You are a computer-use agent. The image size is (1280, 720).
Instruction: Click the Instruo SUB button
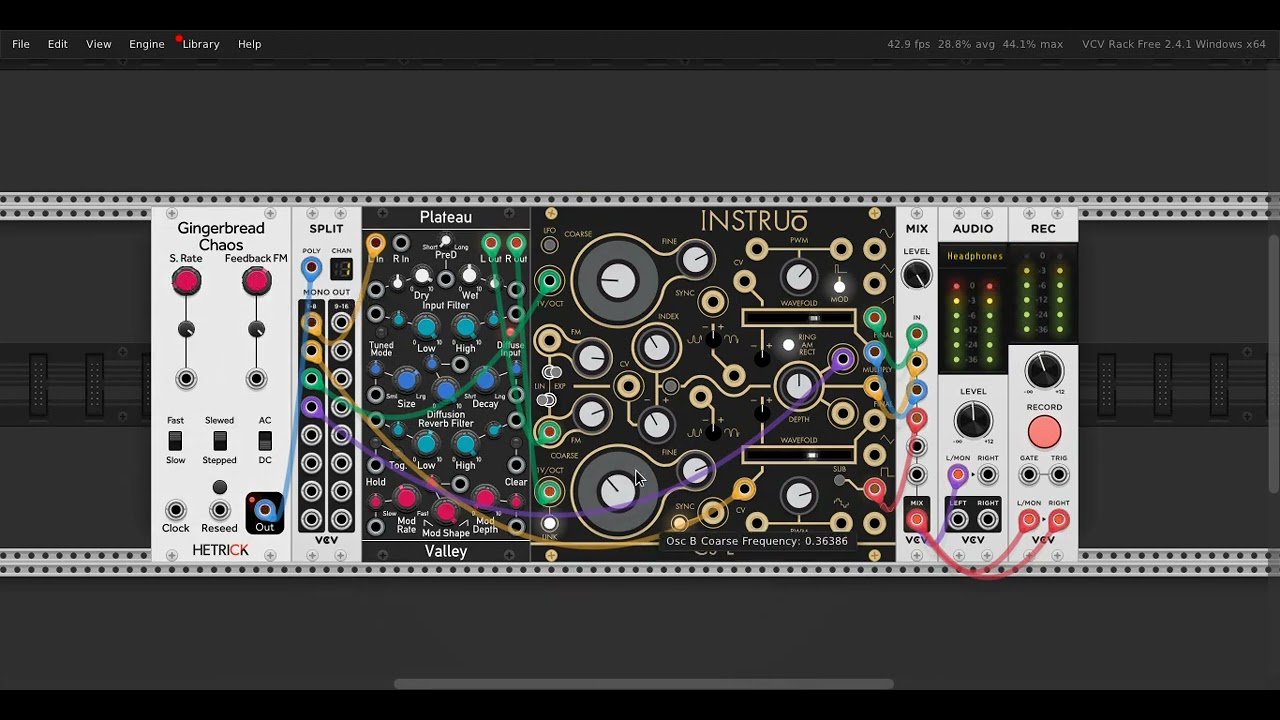pyautogui.click(x=839, y=481)
